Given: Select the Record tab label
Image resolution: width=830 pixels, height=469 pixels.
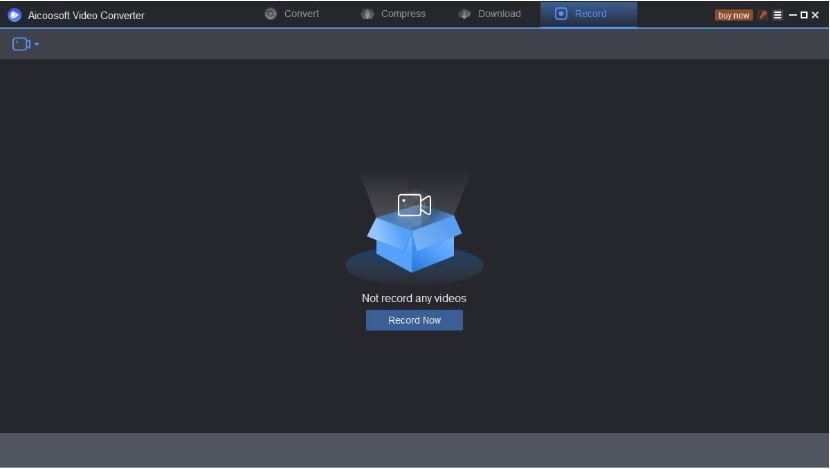Looking at the screenshot, I should click(x=590, y=14).
